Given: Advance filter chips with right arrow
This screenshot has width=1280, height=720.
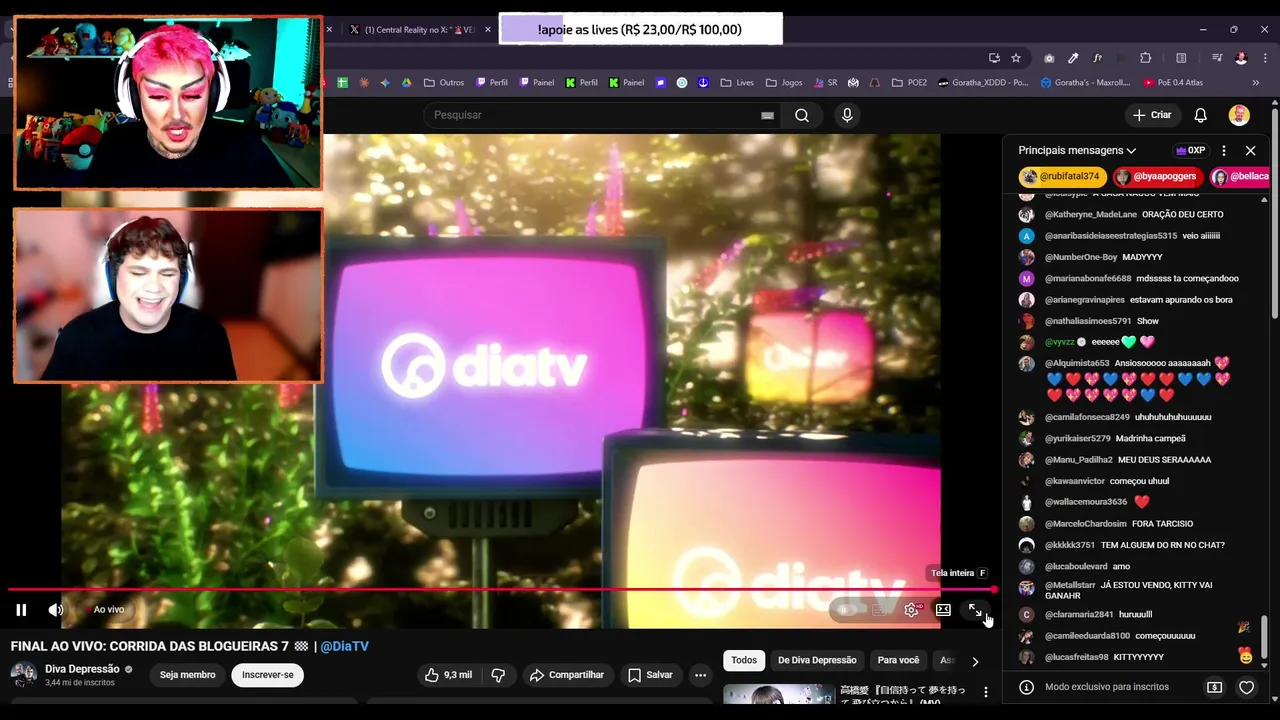Looking at the screenshot, I should (x=975, y=661).
